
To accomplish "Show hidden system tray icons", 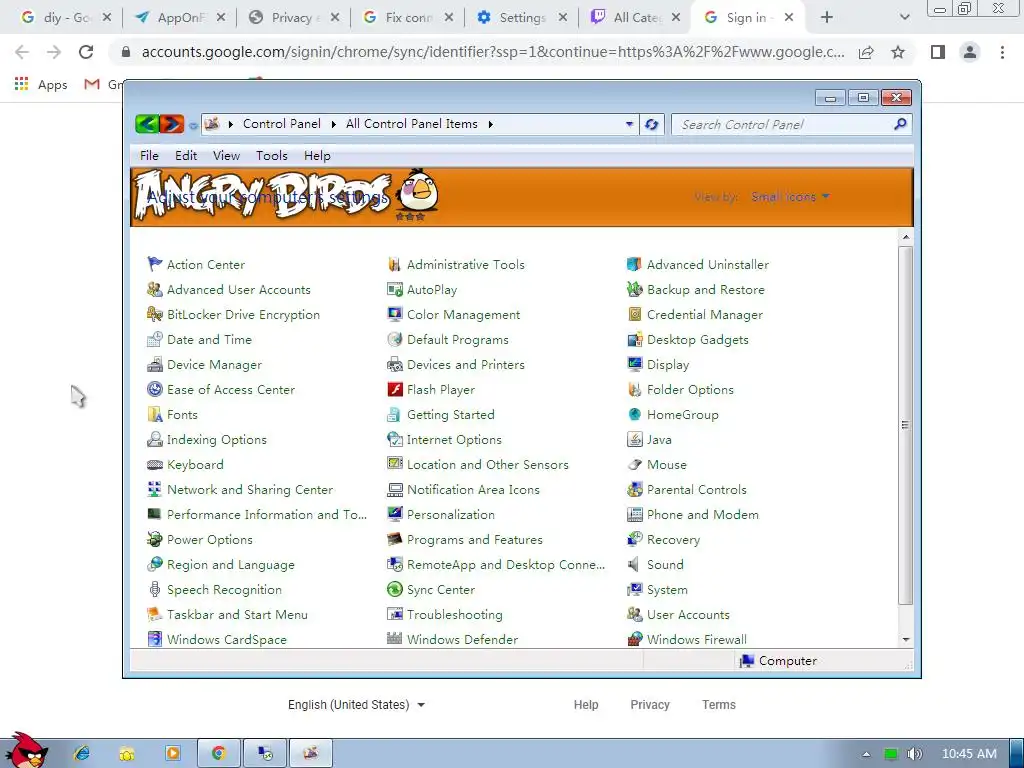I will [x=866, y=754].
